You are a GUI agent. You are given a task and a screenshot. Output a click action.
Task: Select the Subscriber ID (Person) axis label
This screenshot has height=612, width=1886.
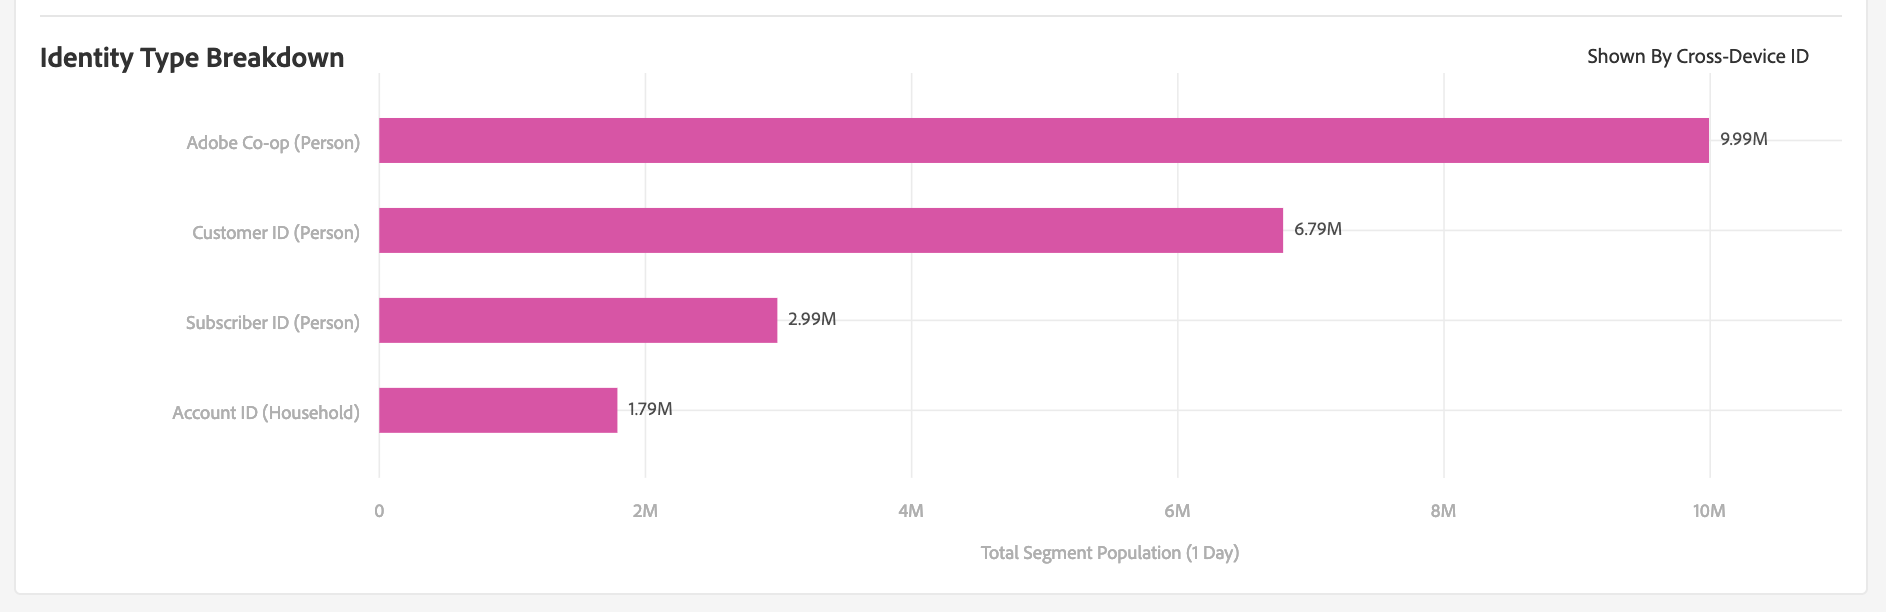click(x=273, y=323)
